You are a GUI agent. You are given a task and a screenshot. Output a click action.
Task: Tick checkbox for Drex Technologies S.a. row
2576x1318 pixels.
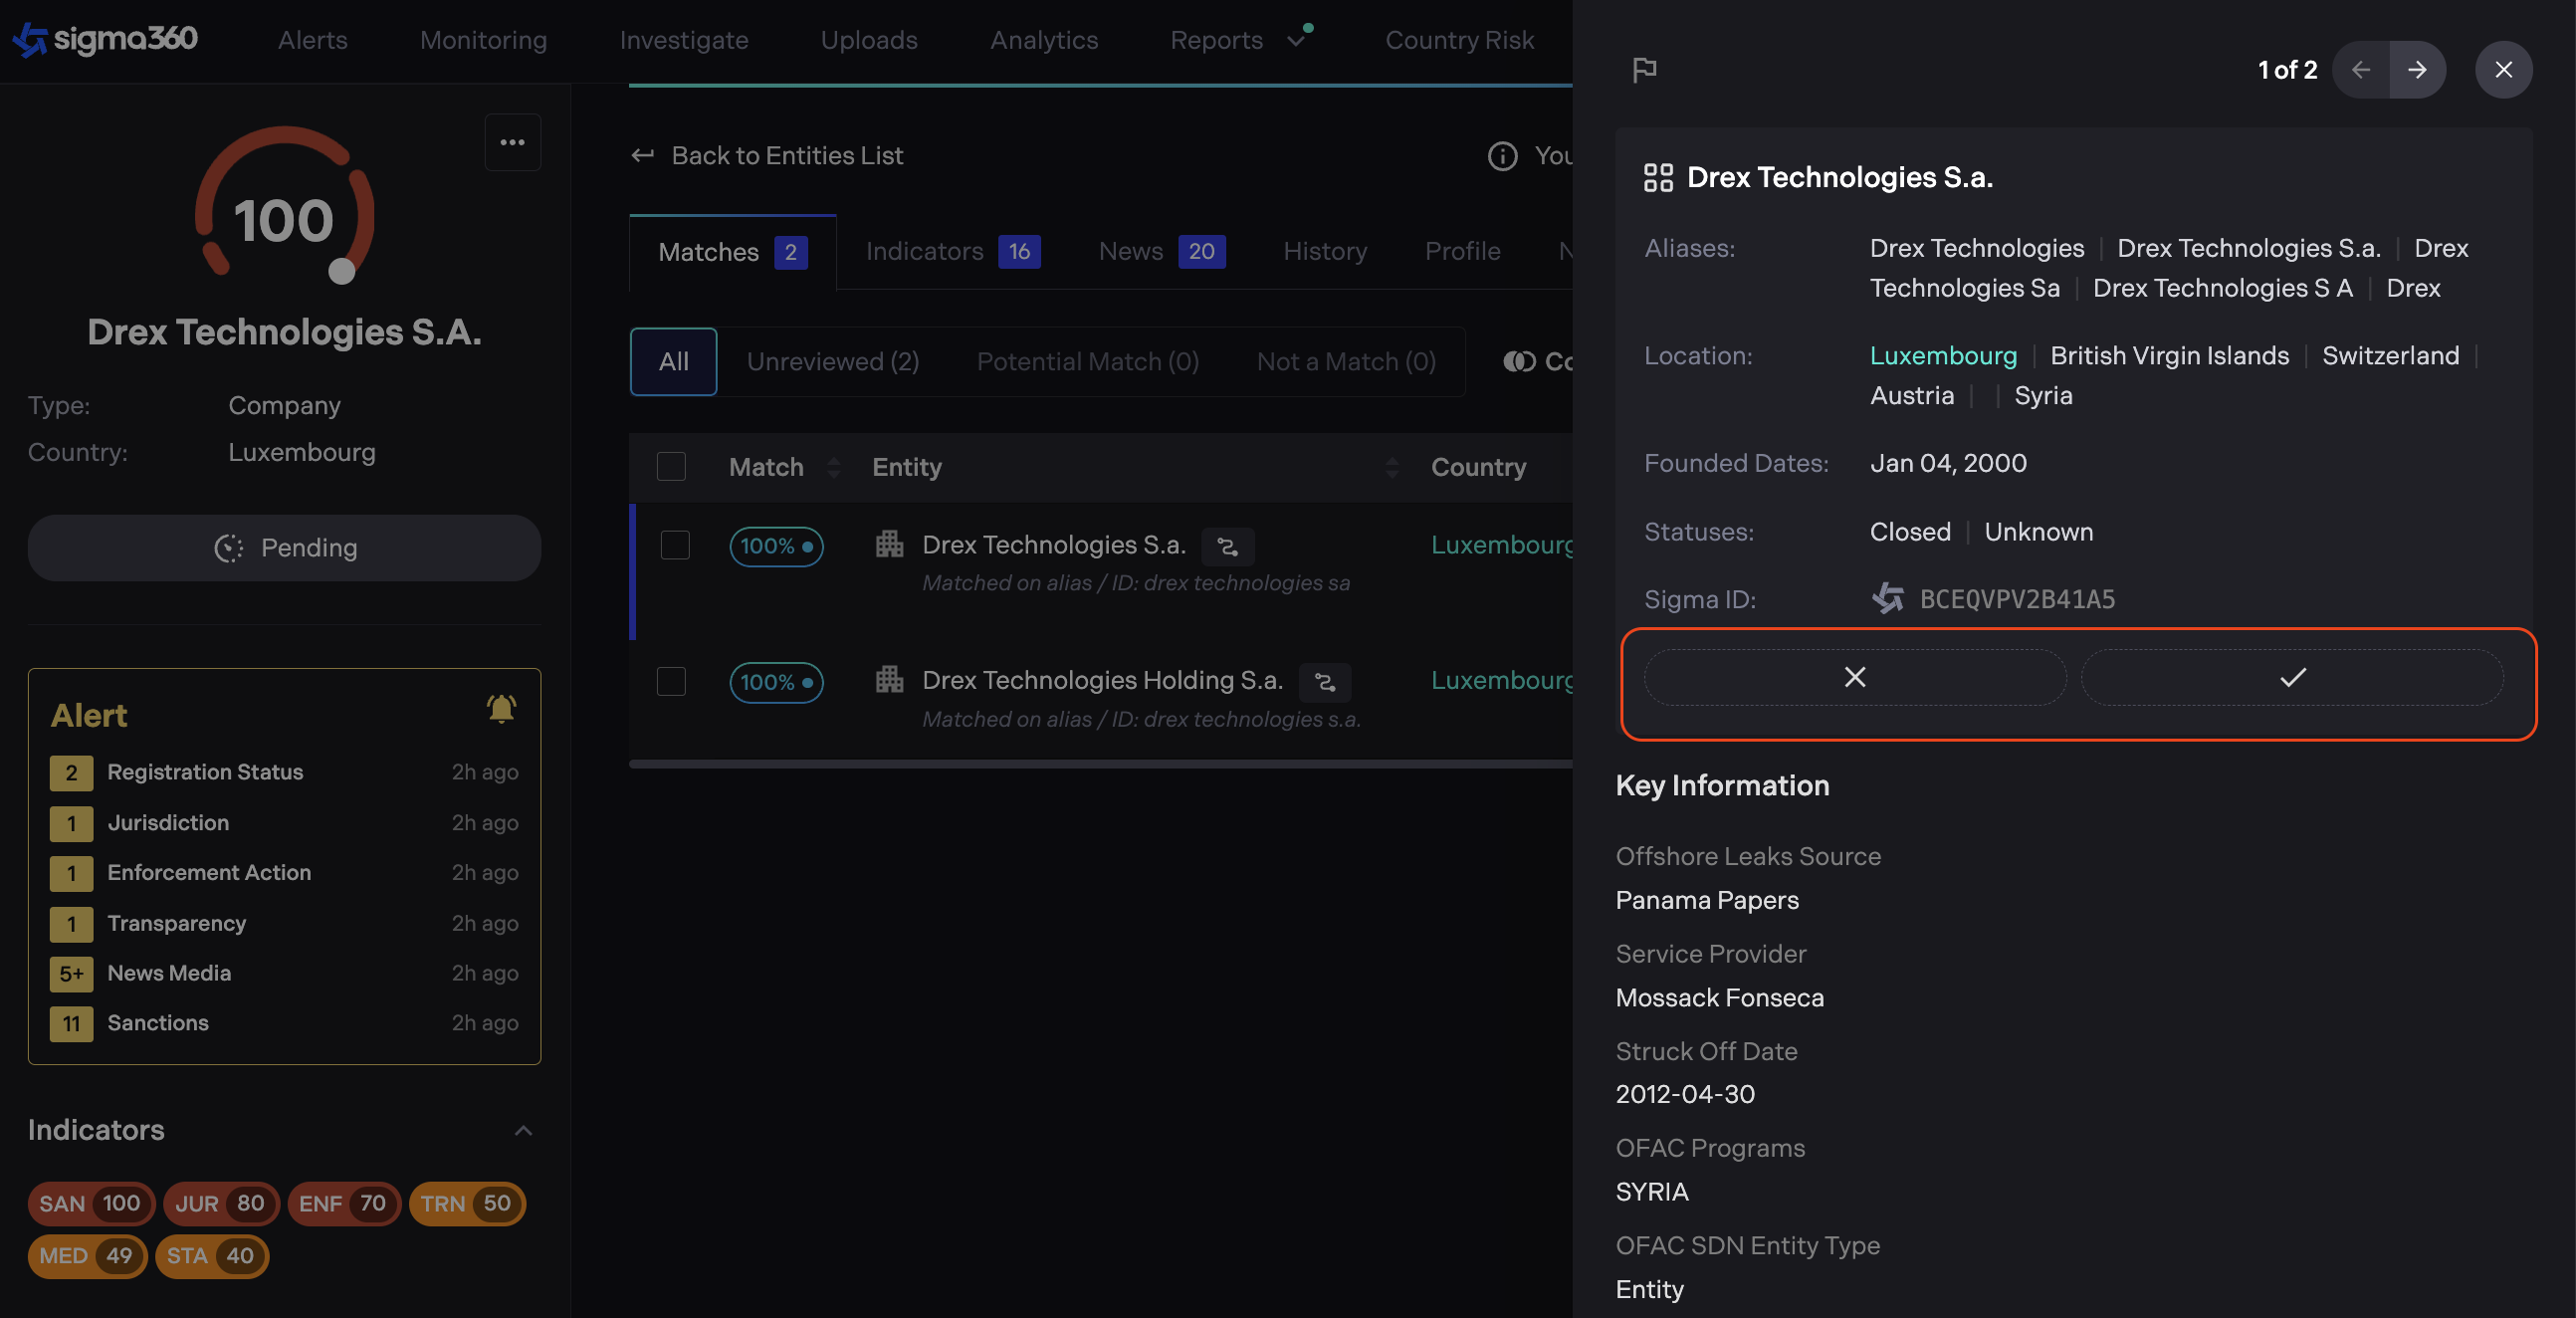675,546
